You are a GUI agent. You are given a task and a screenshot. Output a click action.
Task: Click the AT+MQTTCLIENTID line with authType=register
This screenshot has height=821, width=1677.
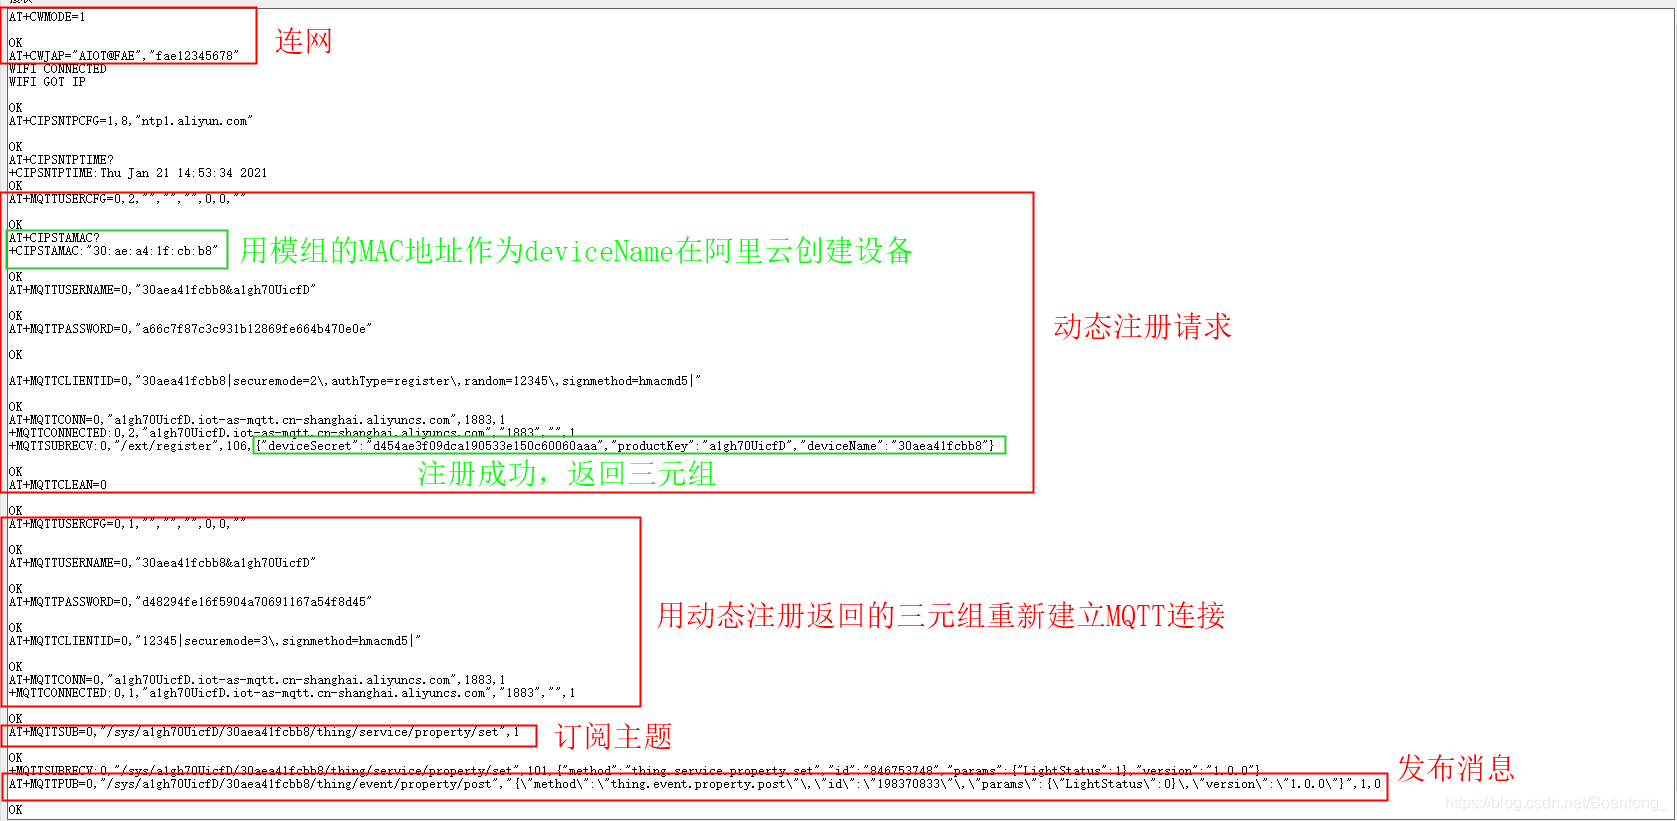(355, 381)
